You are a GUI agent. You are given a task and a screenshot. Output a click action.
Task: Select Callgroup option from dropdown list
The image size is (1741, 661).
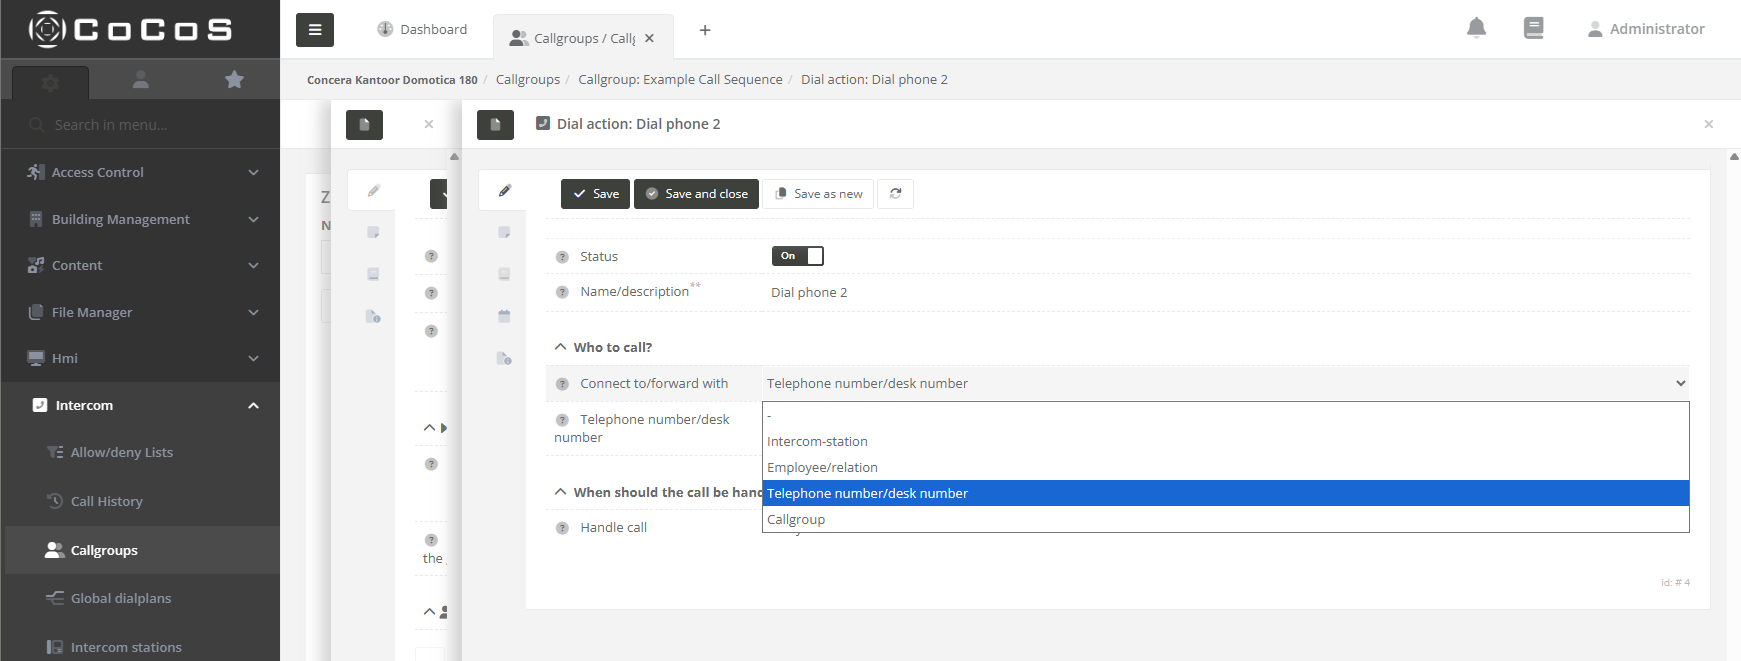point(796,520)
